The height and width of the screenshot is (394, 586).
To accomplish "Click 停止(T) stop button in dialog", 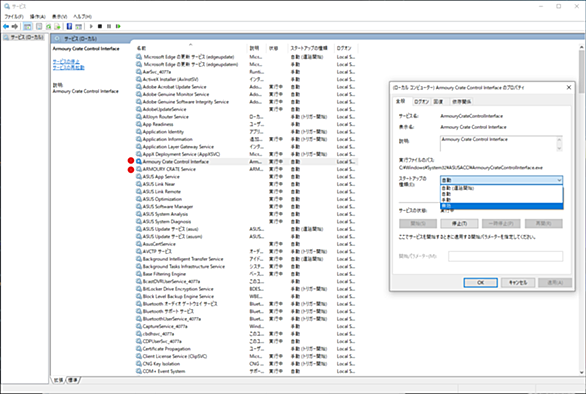I will pos(459,224).
